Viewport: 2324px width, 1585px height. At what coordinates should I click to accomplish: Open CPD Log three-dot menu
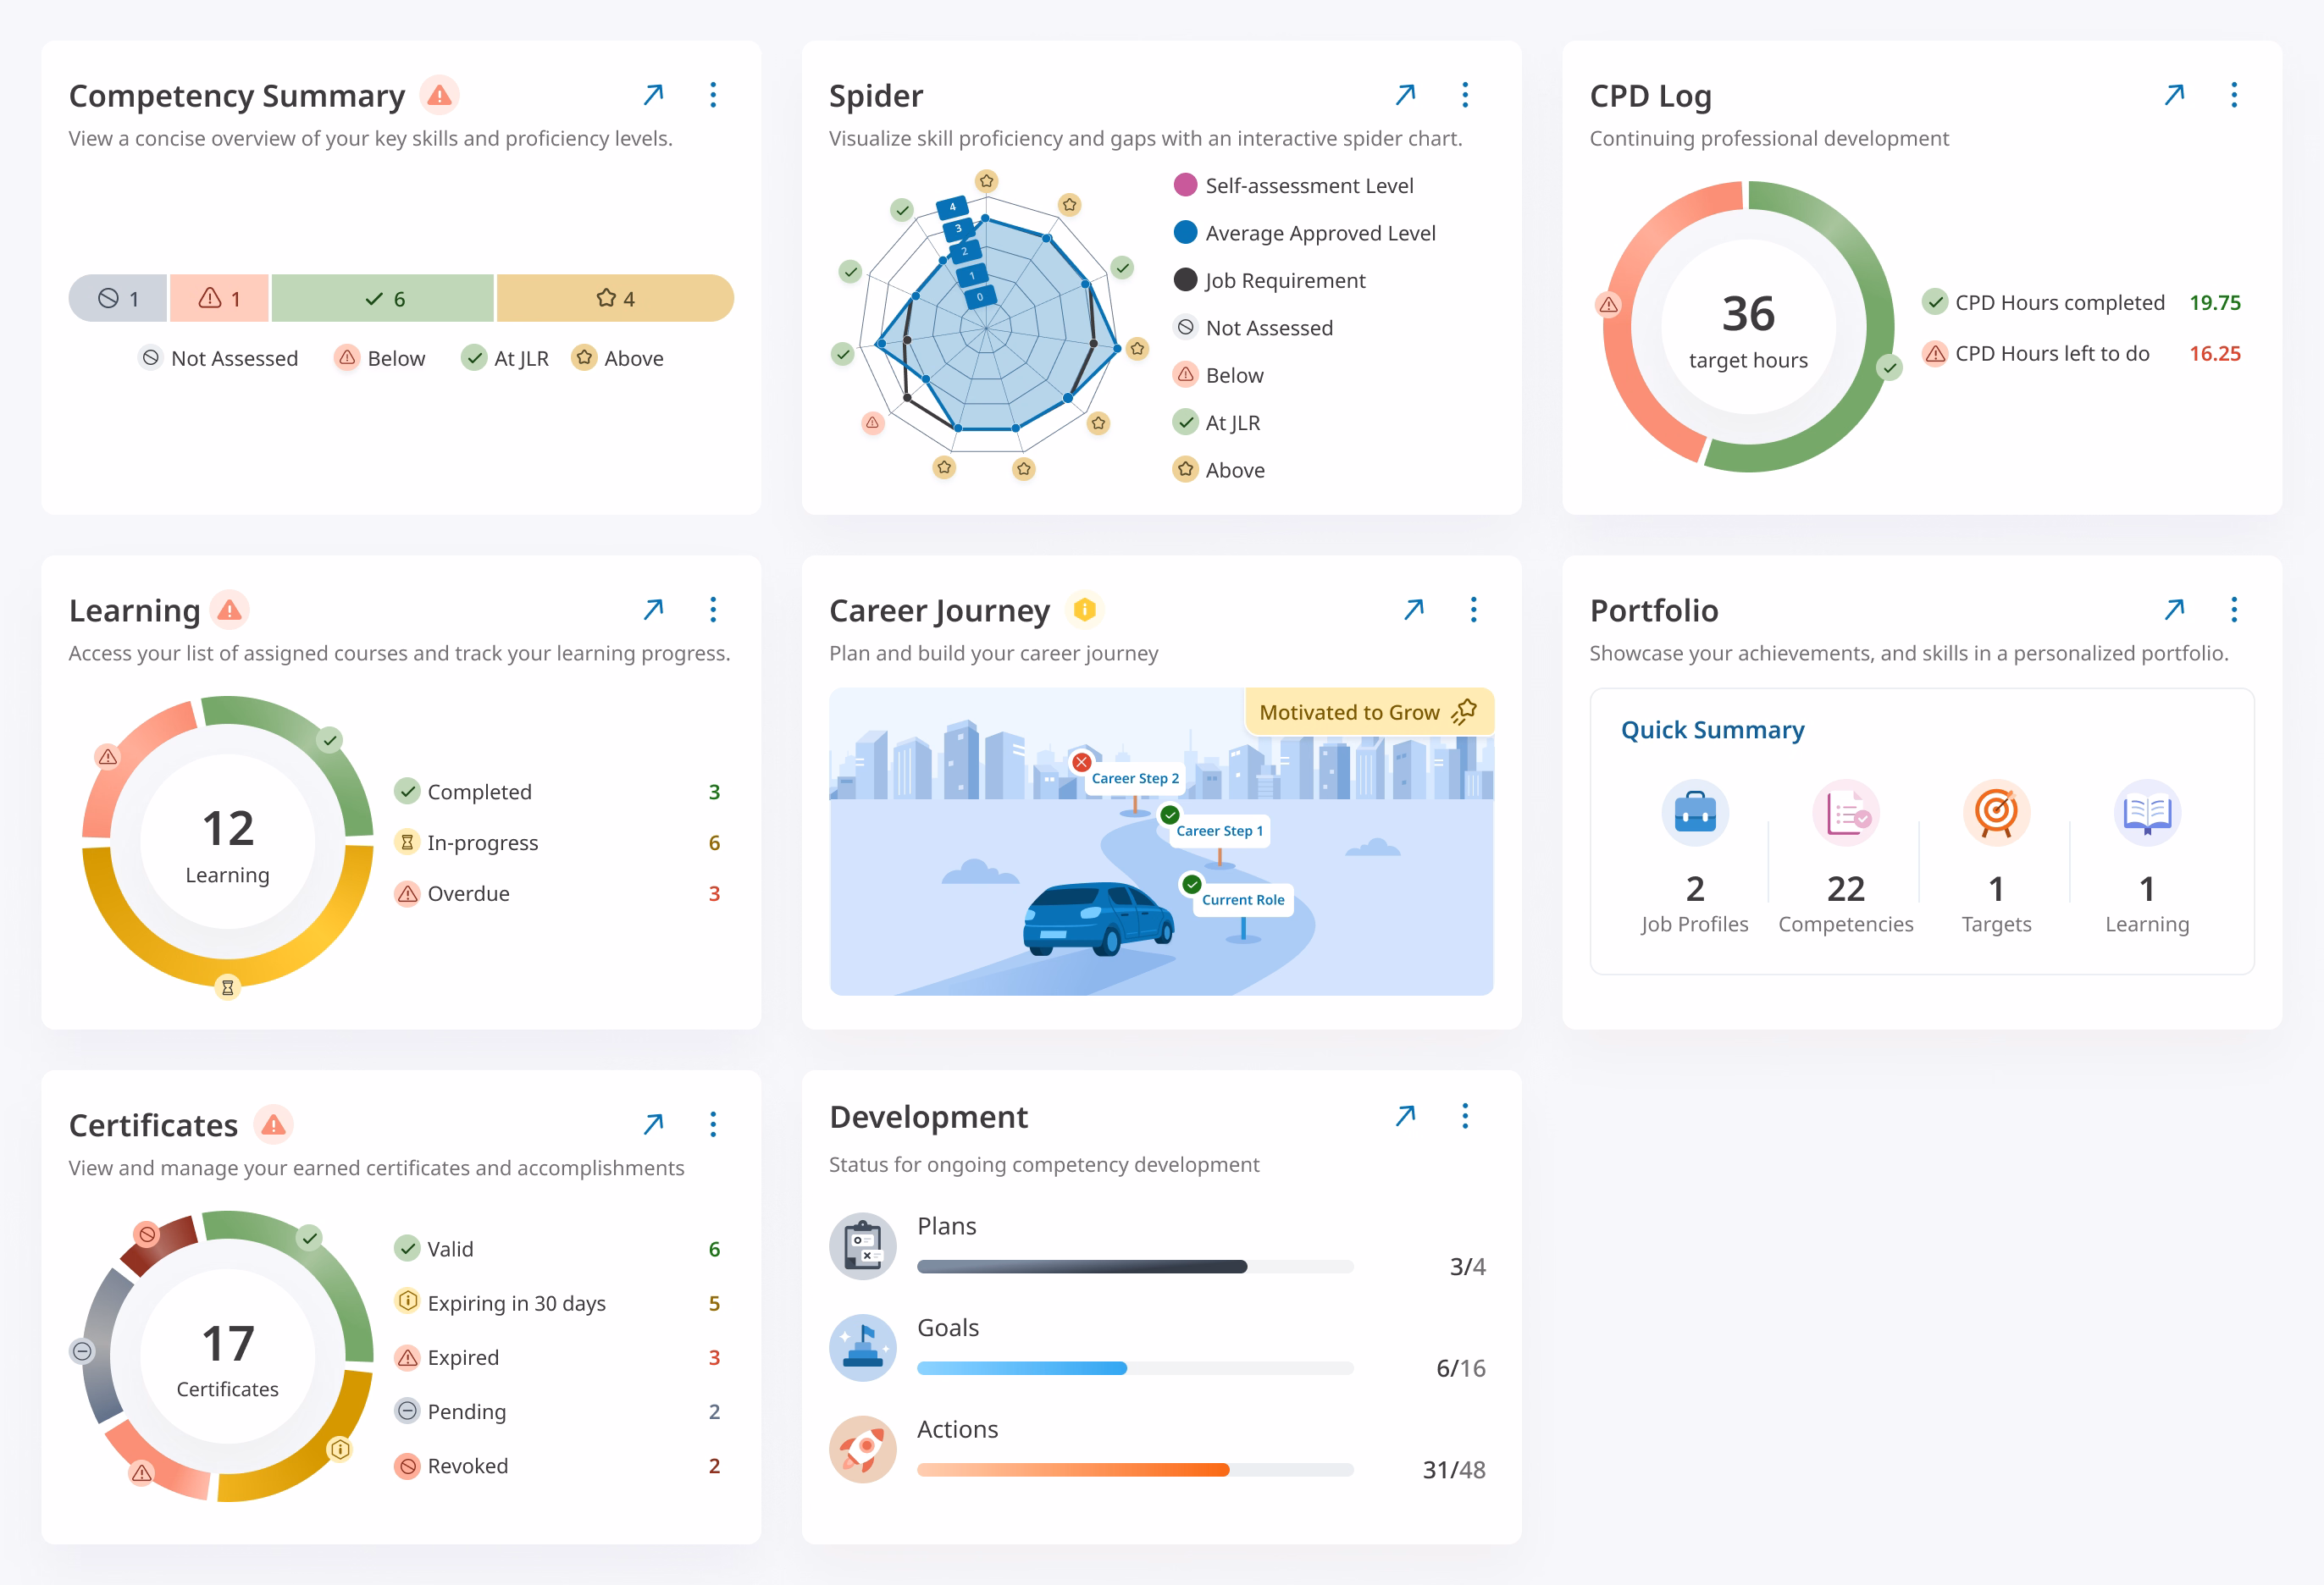(2234, 95)
